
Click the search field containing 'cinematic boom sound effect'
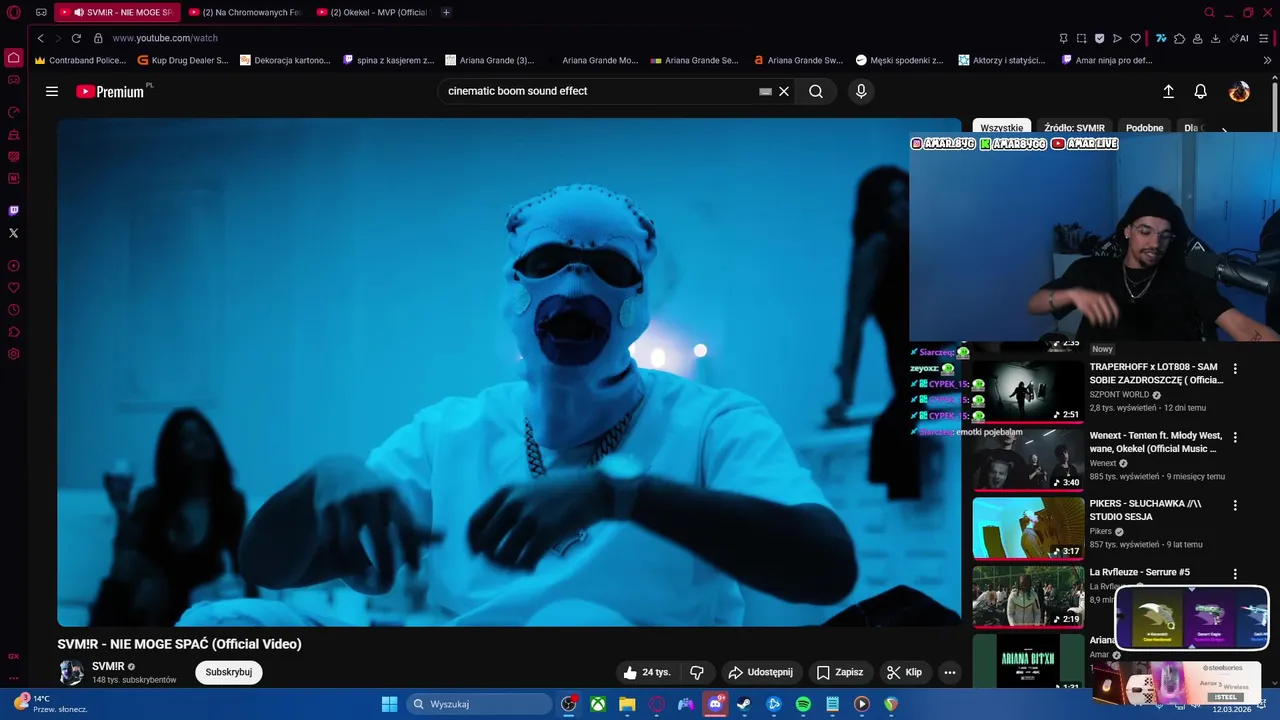pyautogui.click(x=600, y=91)
